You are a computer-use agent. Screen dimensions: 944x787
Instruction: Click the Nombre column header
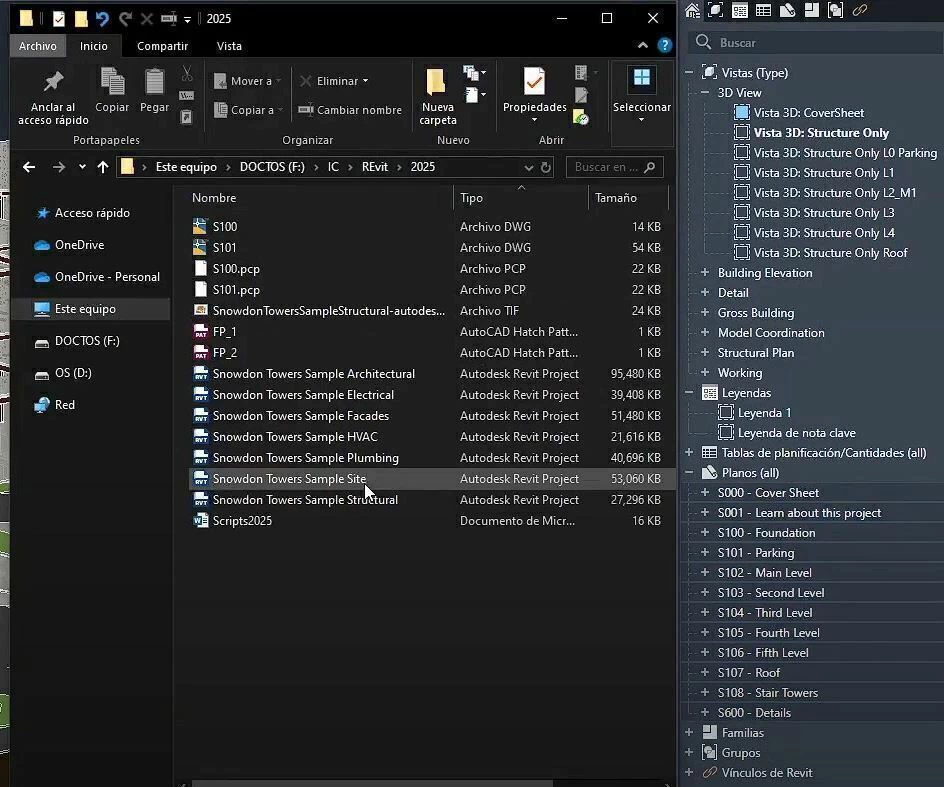coord(320,198)
